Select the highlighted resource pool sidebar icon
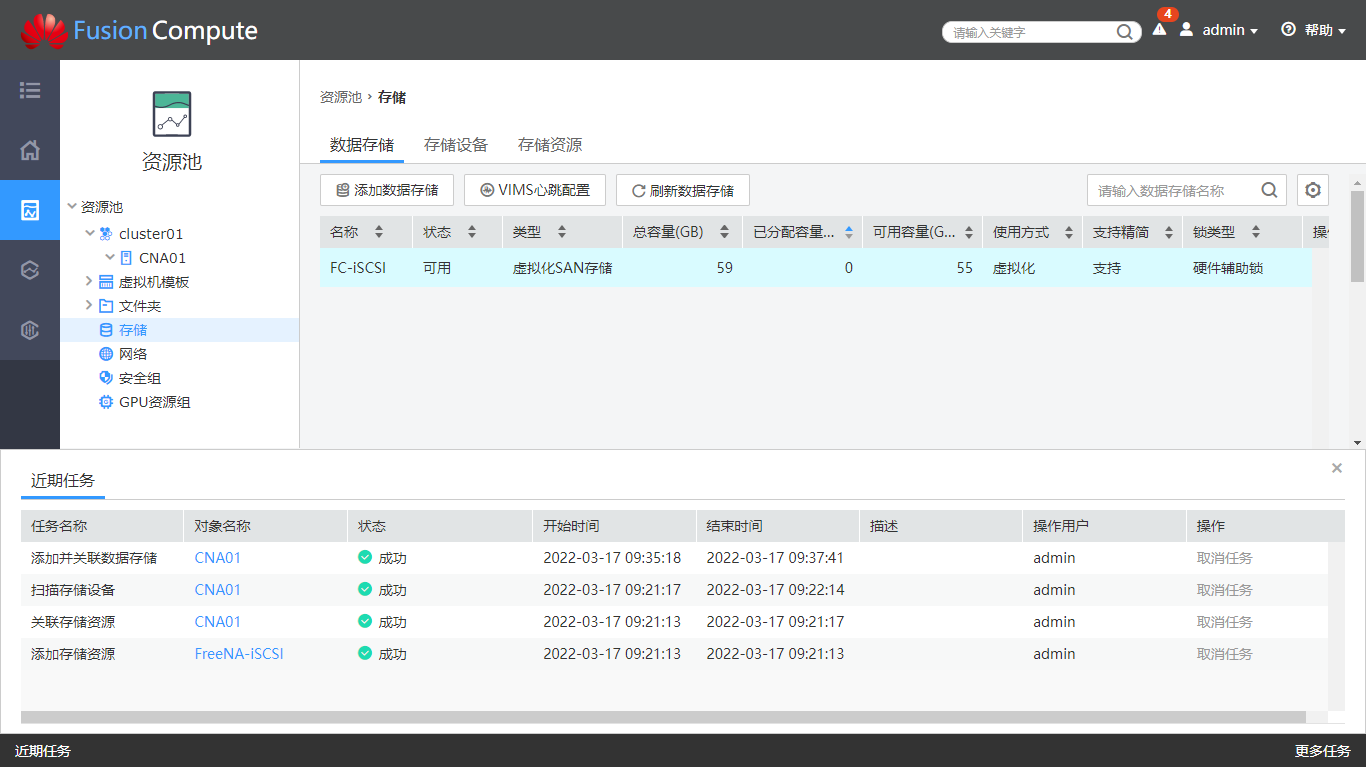 point(30,210)
